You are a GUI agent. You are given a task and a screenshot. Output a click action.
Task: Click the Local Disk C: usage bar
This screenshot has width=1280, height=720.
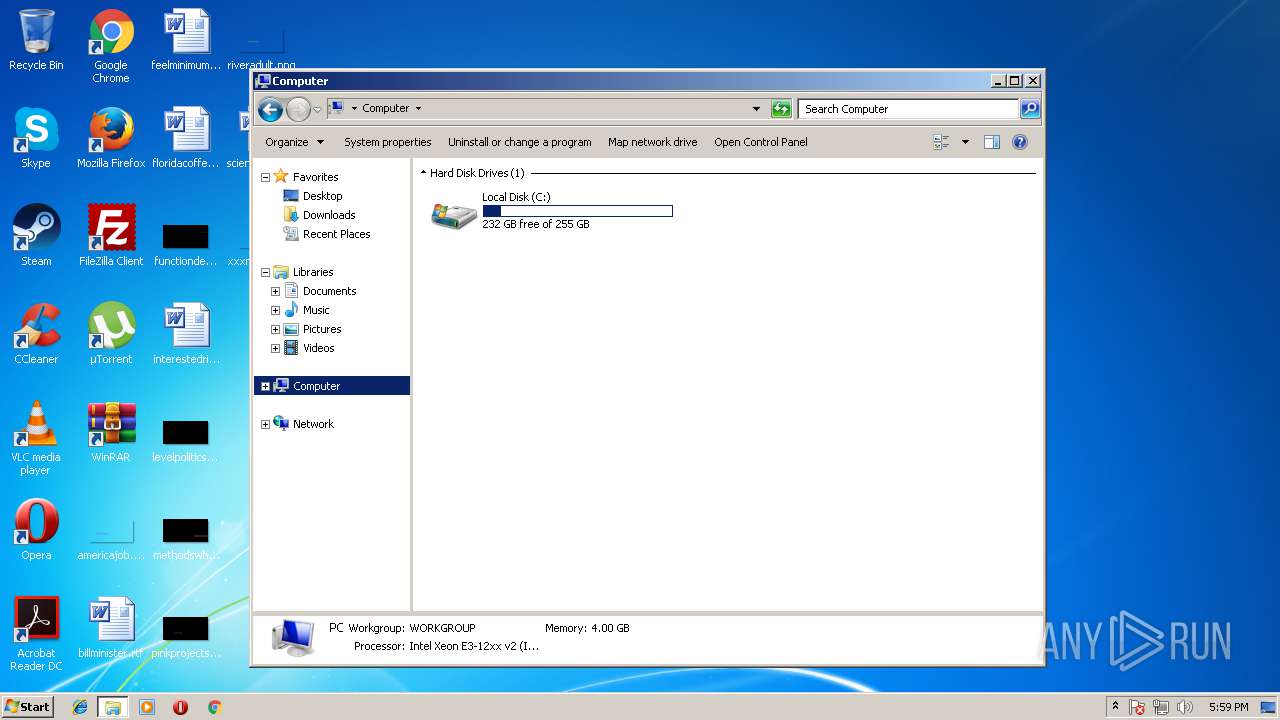[x=577, y=211]
